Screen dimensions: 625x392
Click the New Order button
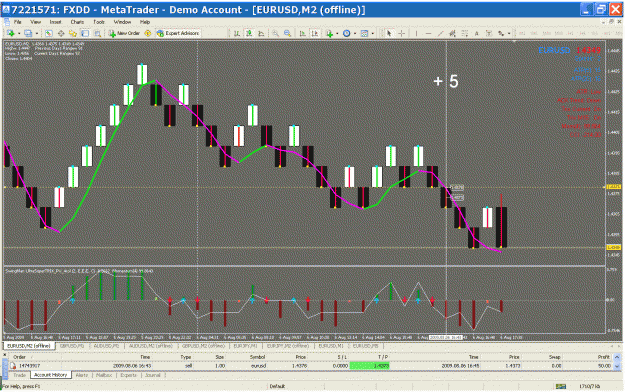[x=124, y=33]
